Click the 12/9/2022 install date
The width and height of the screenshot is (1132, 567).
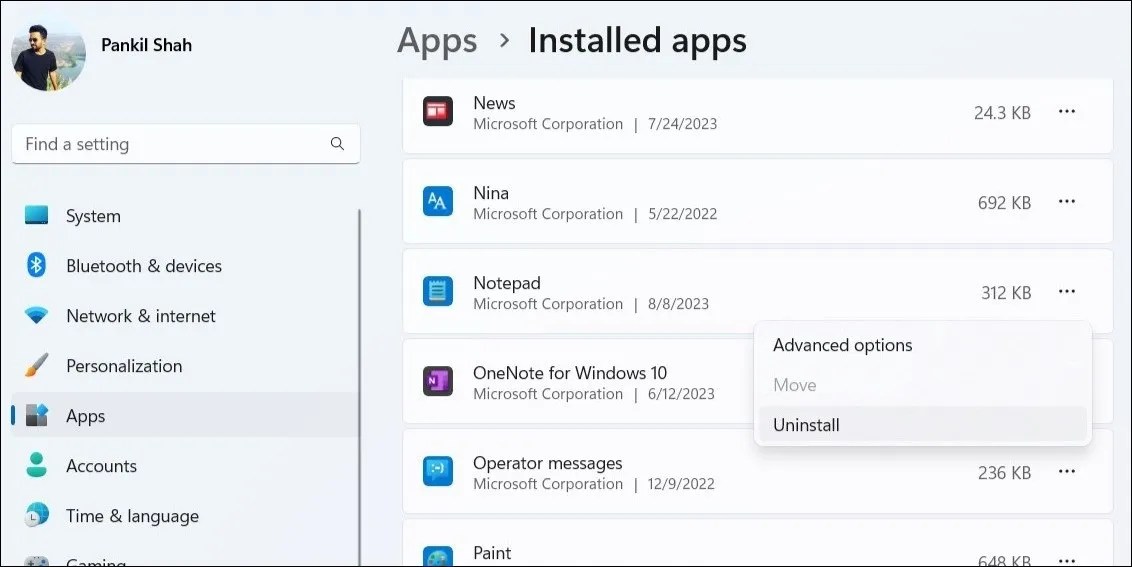click(x=681, y=484)
